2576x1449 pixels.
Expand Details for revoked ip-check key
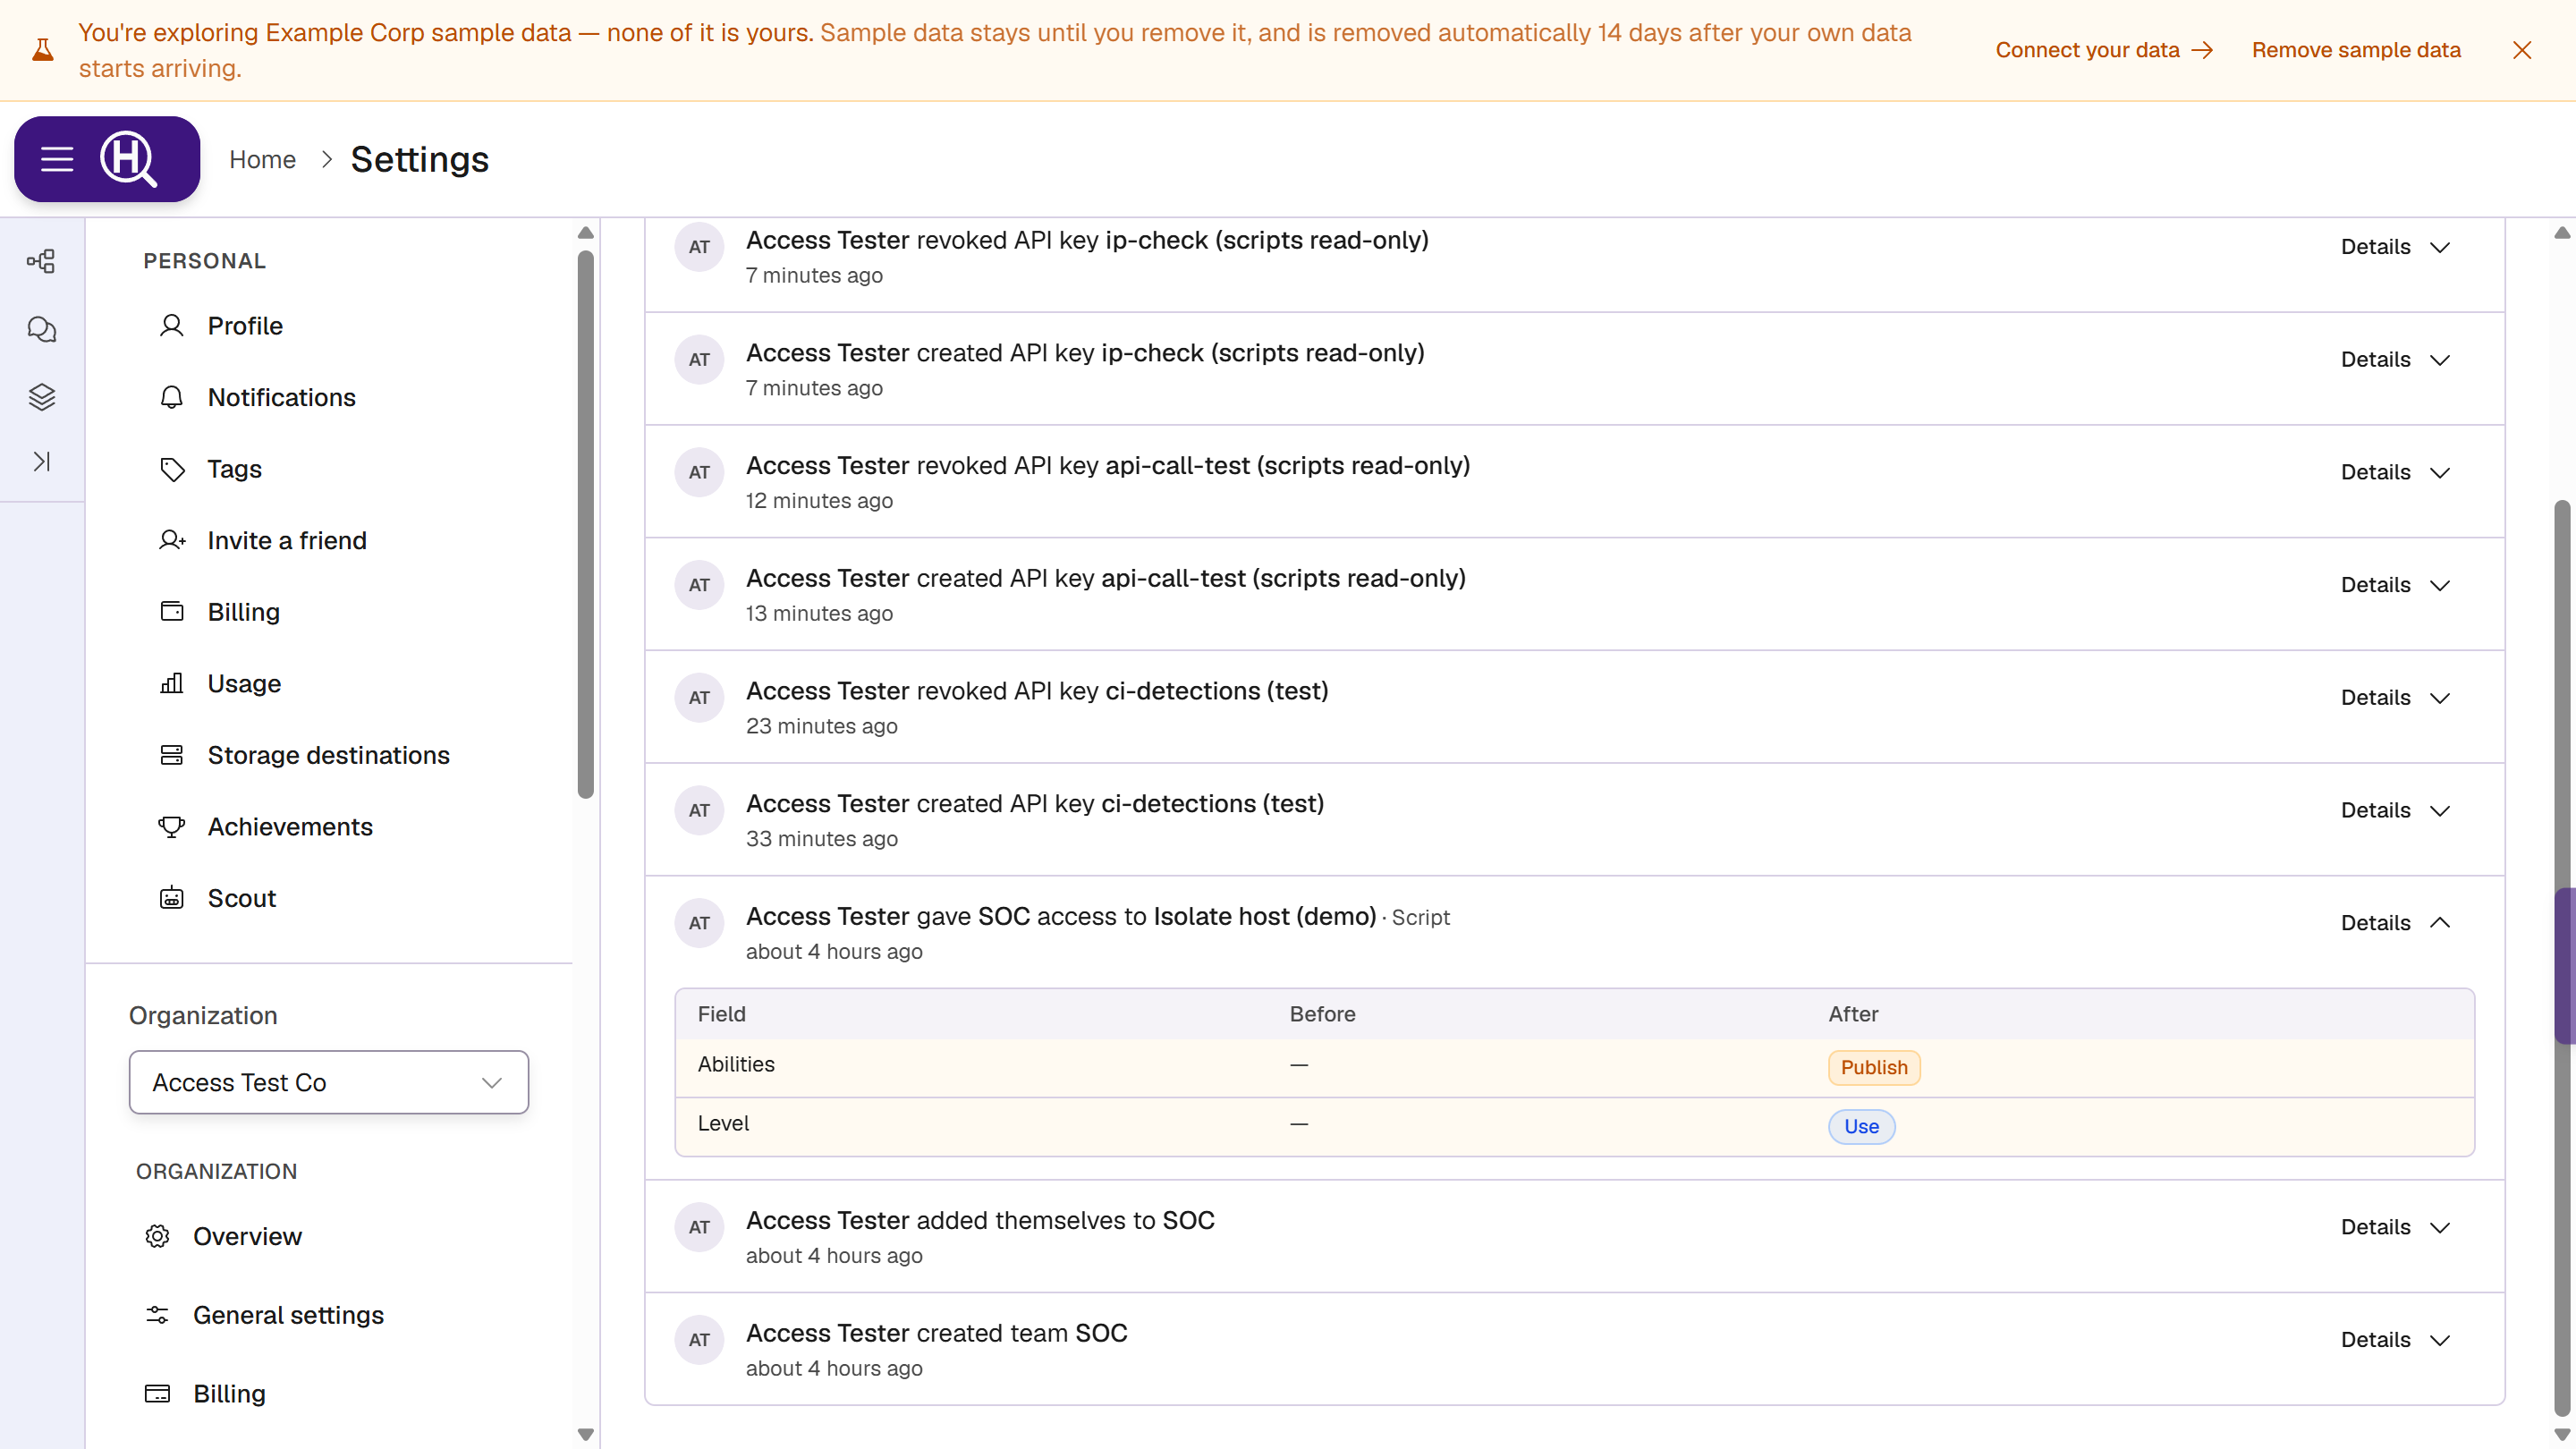2395,247
